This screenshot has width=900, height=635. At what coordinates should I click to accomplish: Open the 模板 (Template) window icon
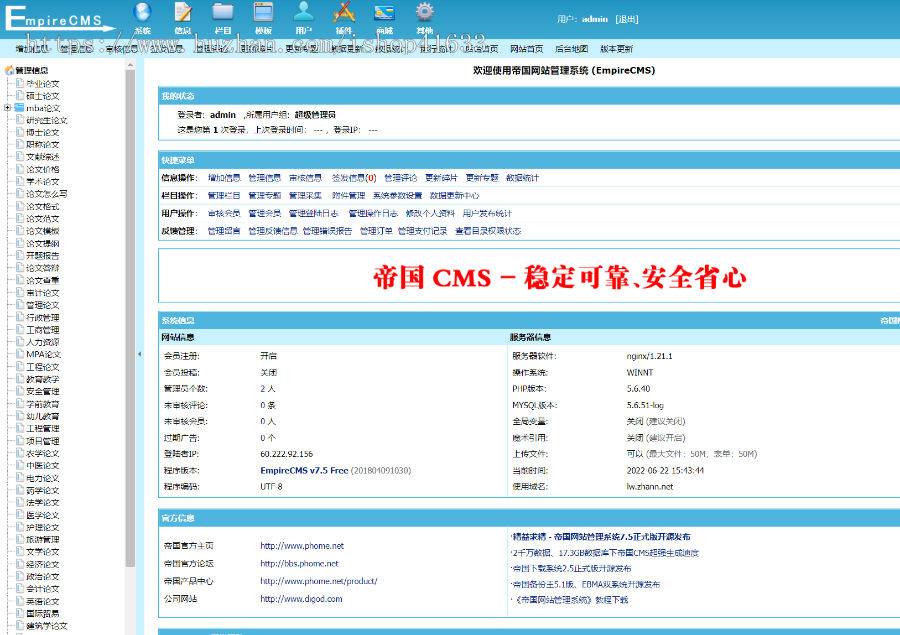click(x=263, y=13)
